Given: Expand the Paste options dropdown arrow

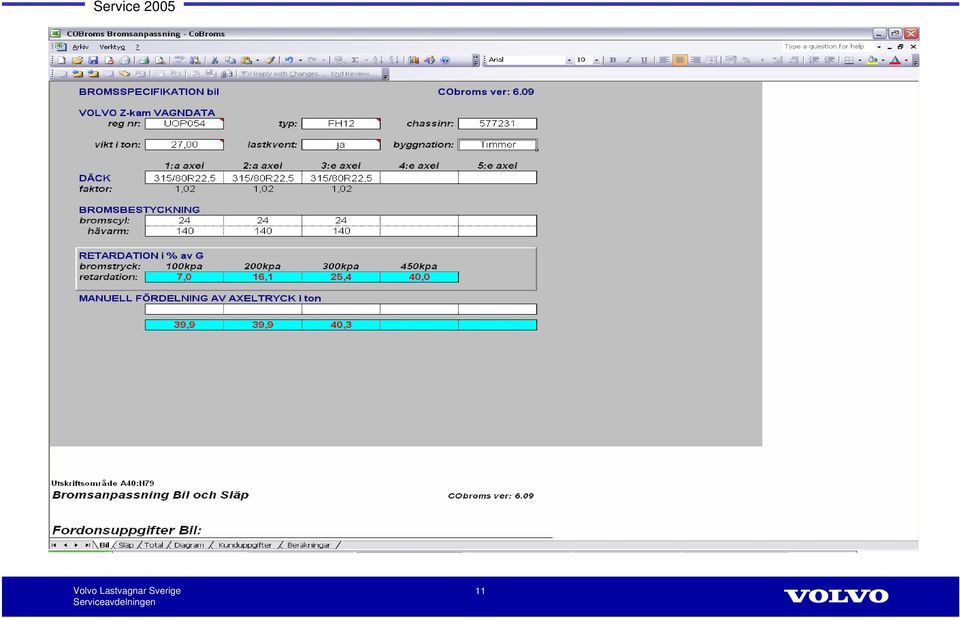Looking at the screenshot, I should pyautogui.click(x=258, y=60).
